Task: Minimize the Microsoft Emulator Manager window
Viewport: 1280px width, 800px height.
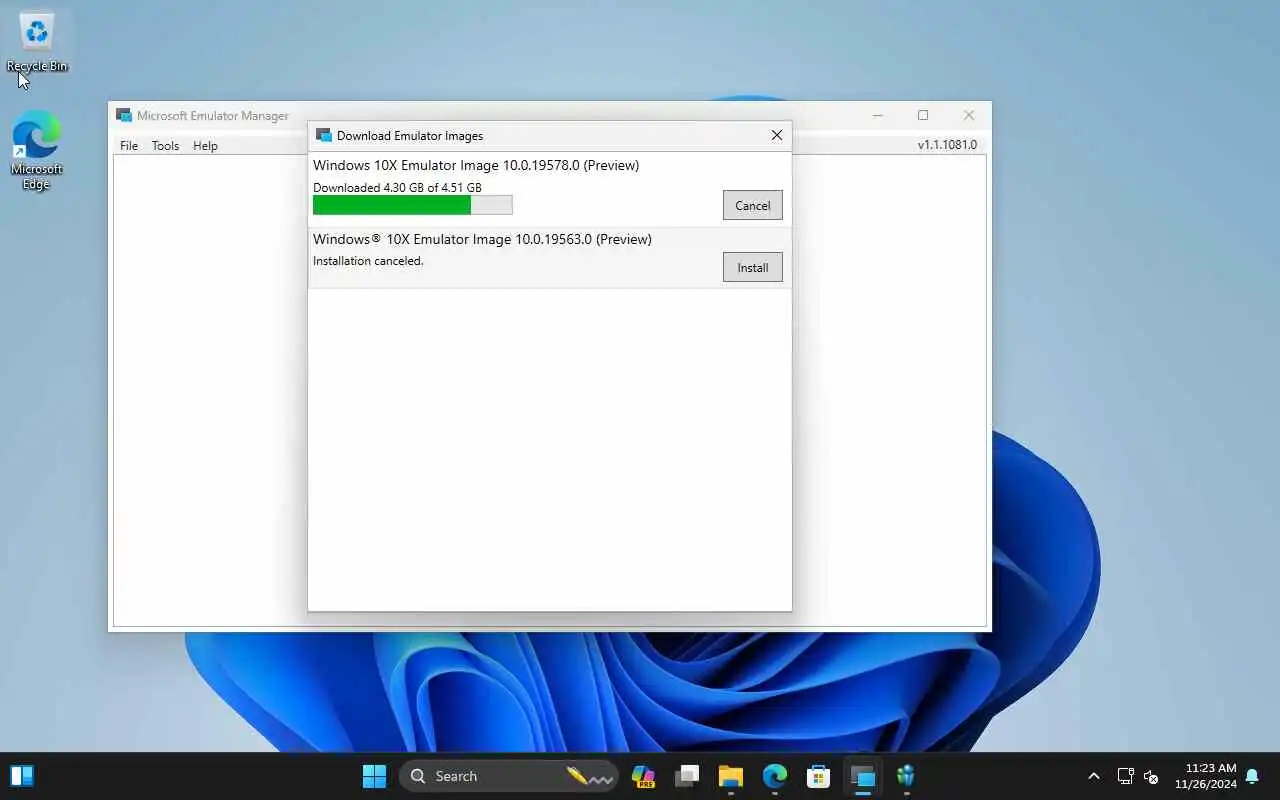Action: [x=877, y=115]
